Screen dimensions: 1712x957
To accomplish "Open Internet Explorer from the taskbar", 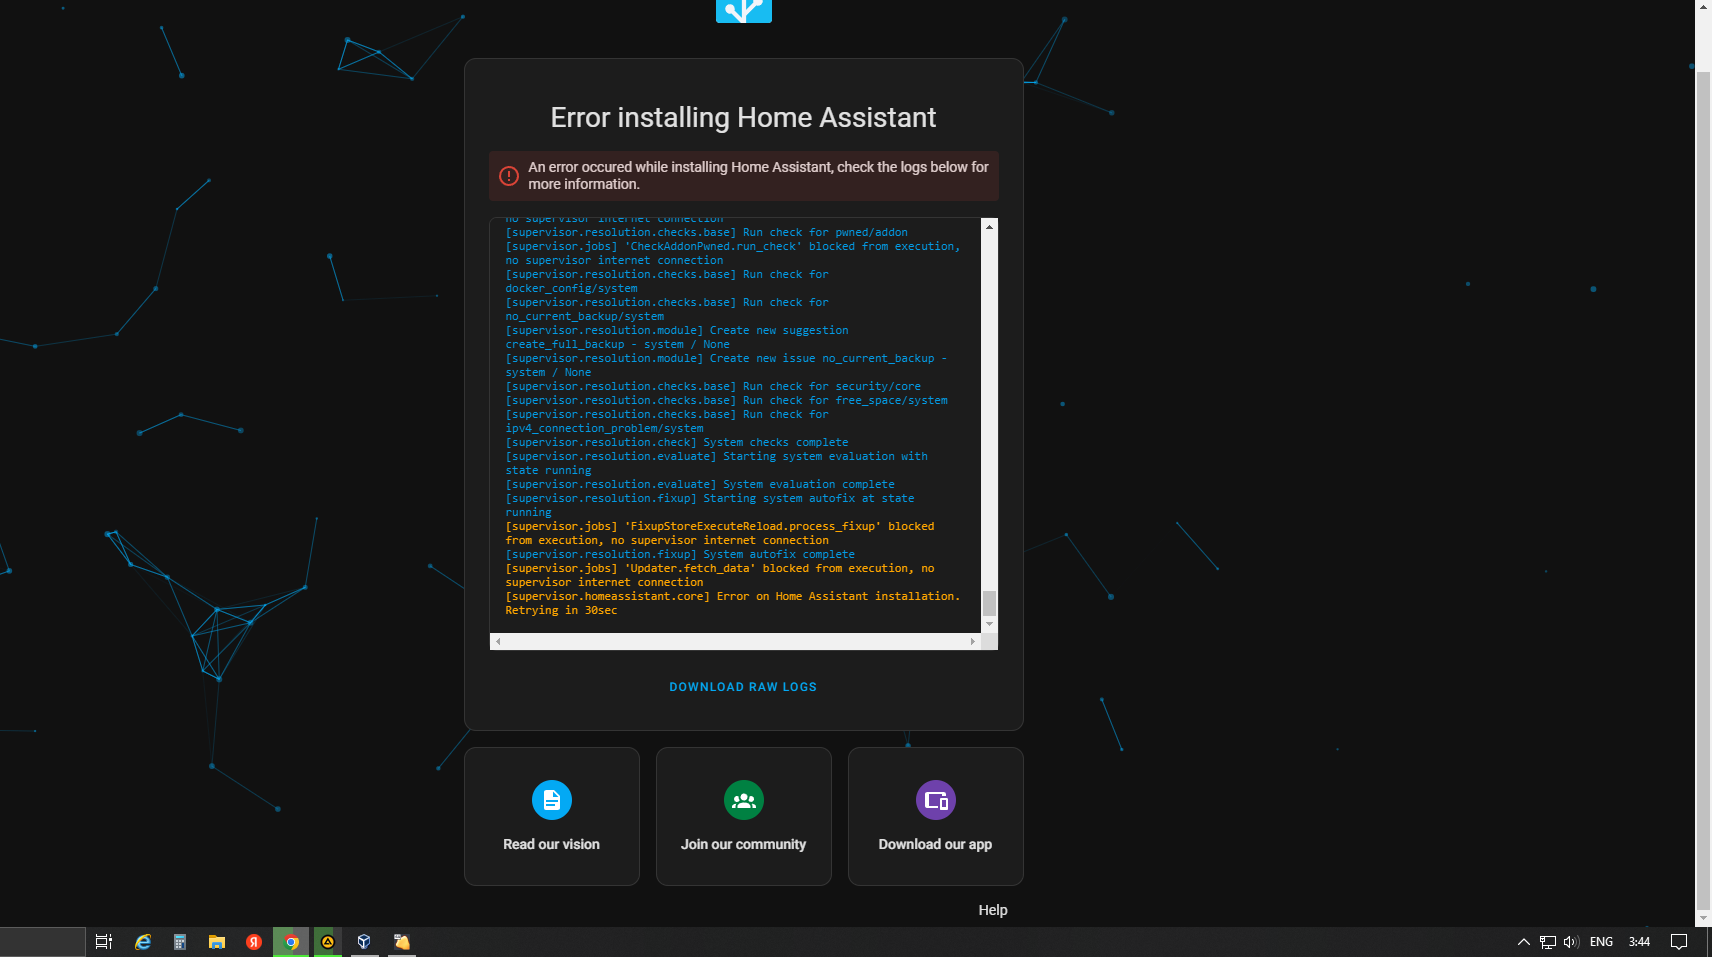I will tap(141, 941).
